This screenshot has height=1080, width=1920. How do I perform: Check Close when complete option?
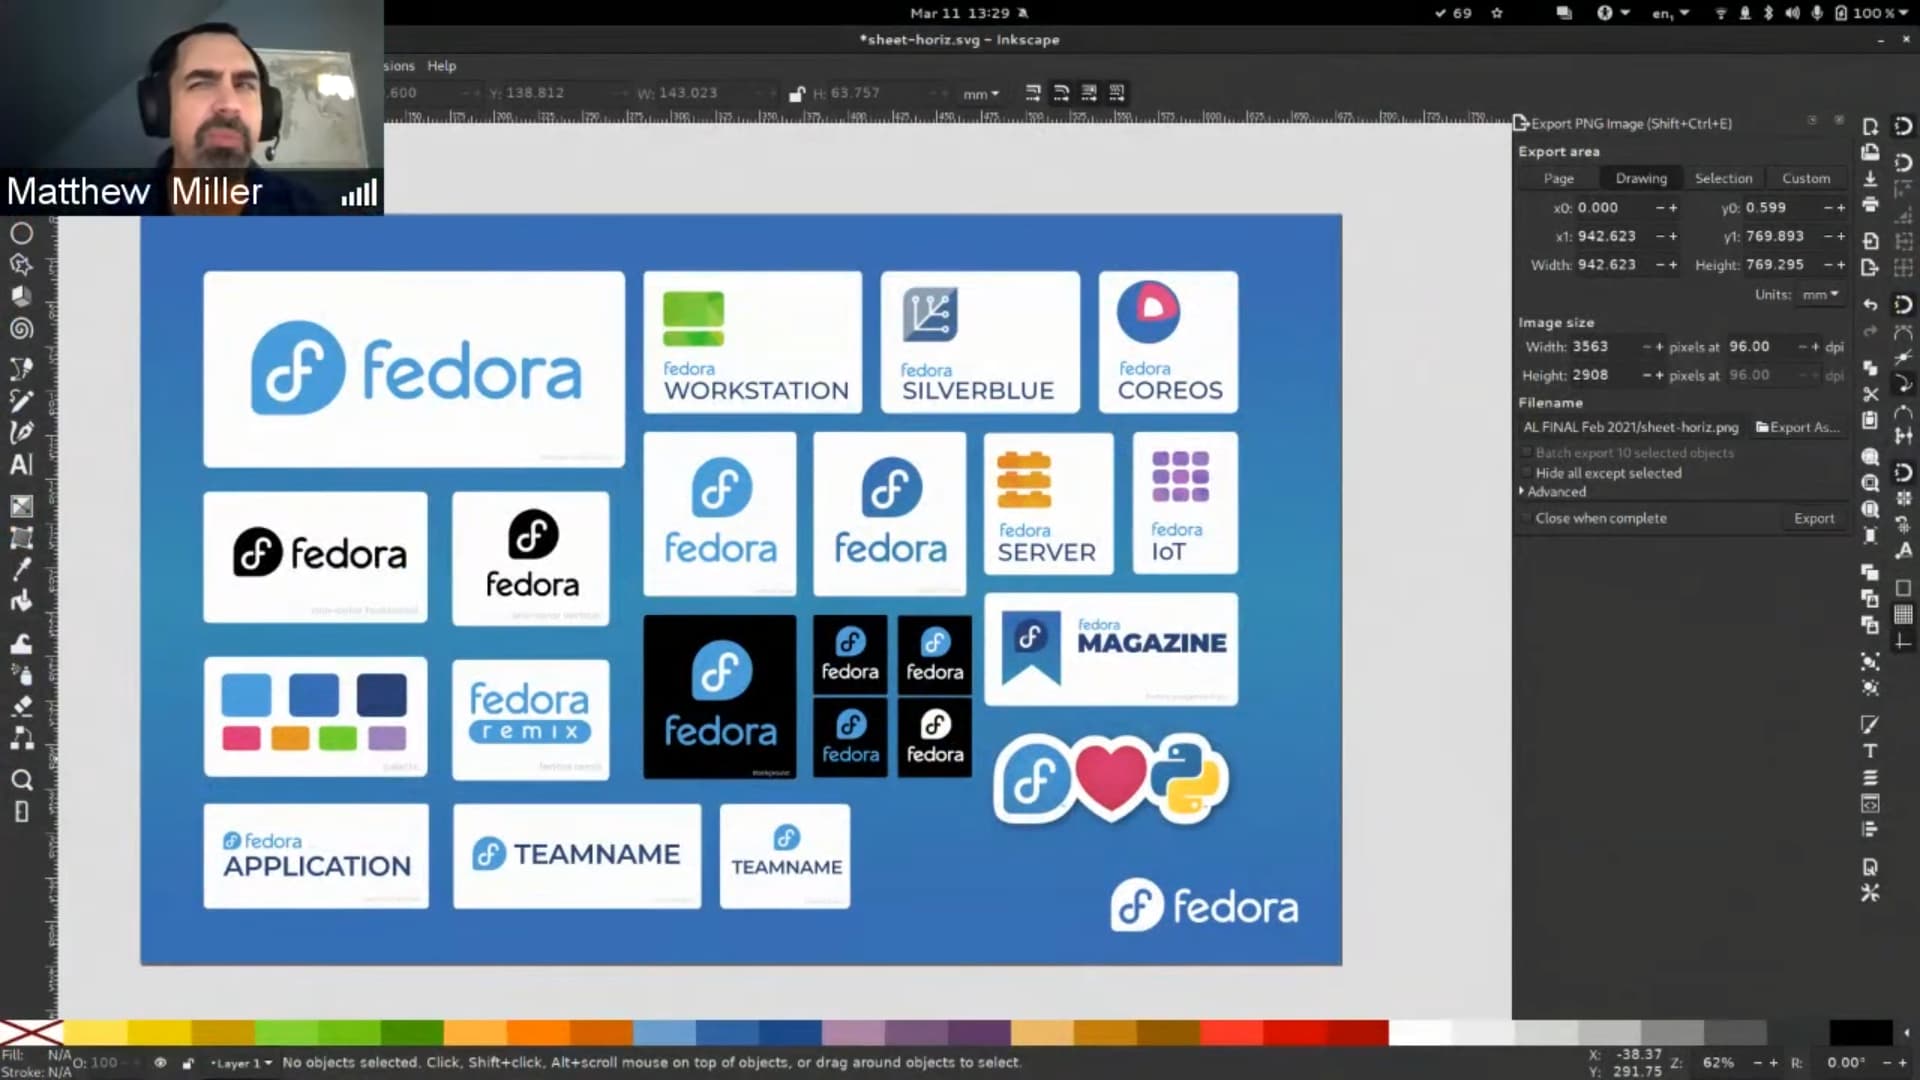coord(1527,518)
